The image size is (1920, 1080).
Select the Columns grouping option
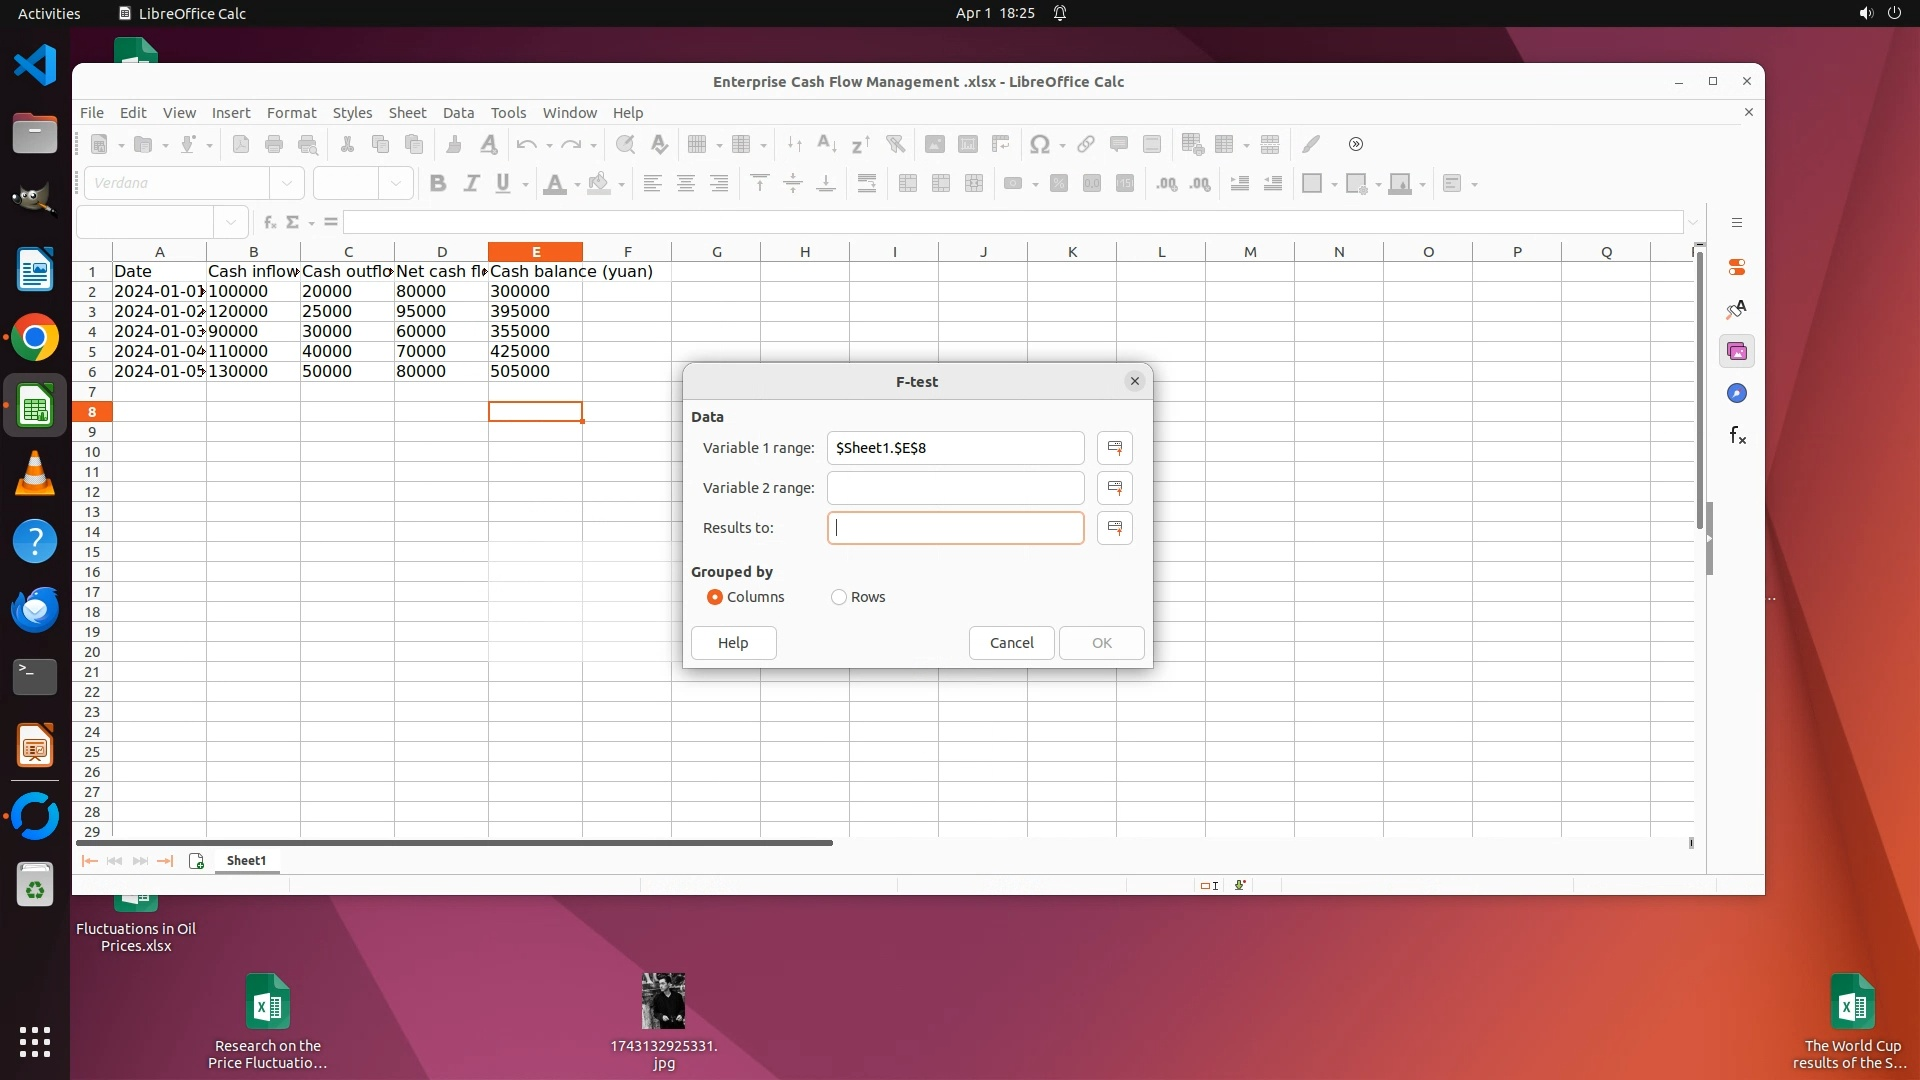pos(715,597)
